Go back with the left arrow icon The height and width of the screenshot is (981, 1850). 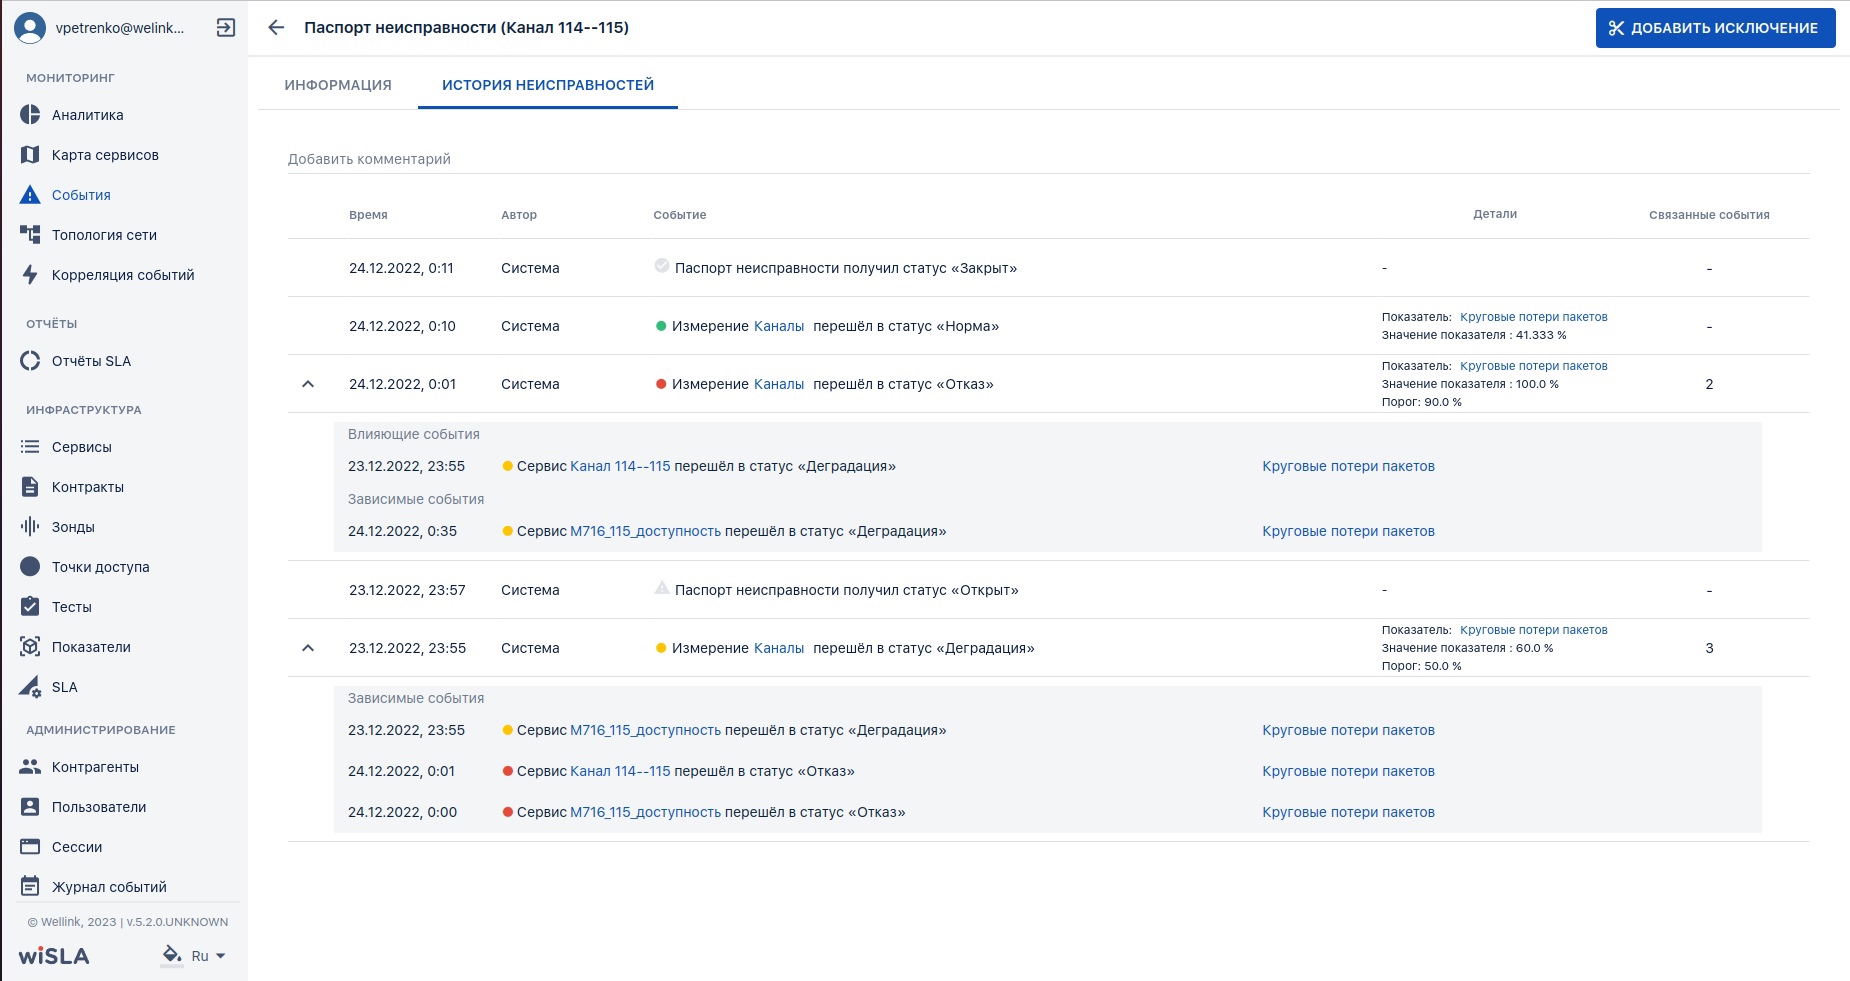click(x=276, y=28)
